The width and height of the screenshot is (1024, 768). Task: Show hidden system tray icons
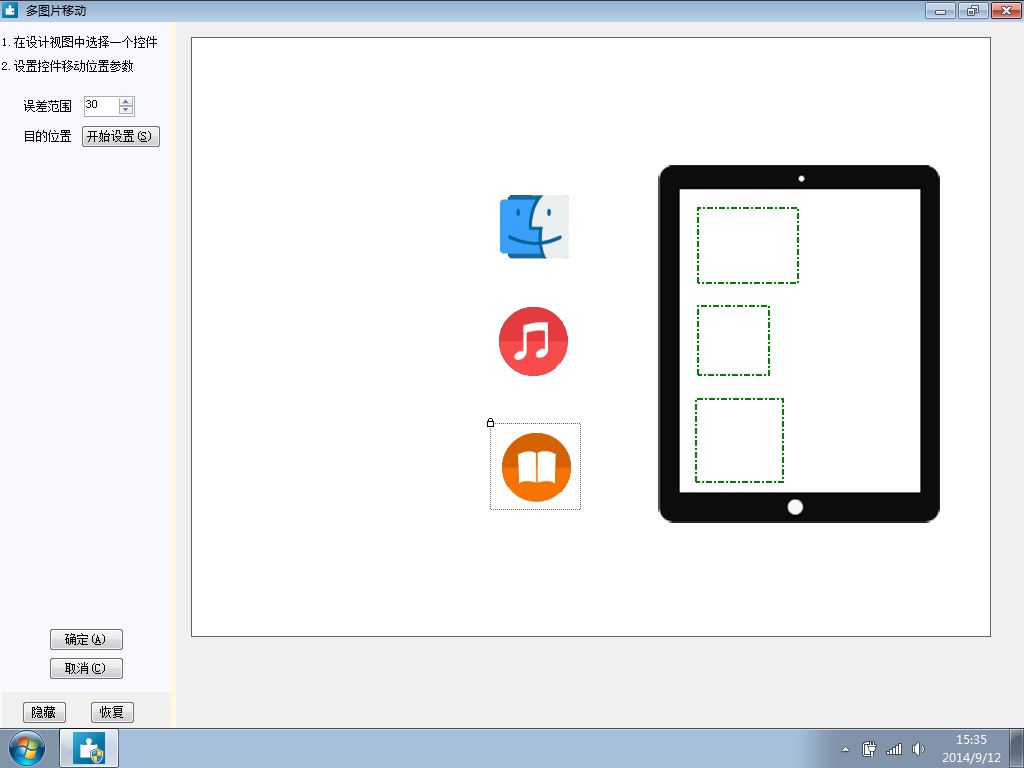[x=845, y=749]
